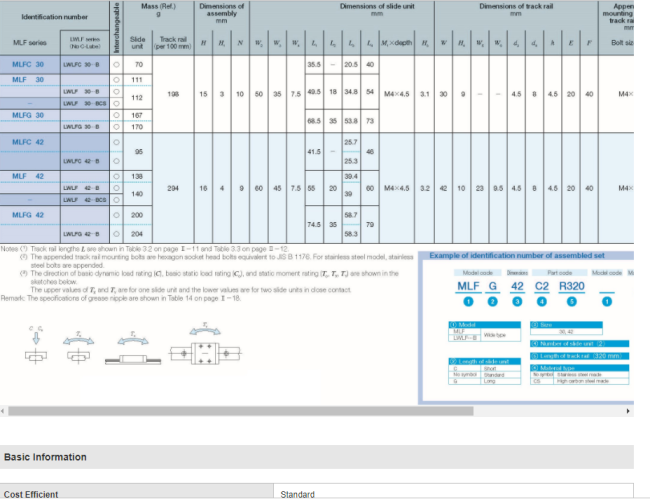This screenshot has width=650, height=499.
Task: Click the MLF 42 model name
Action: tap(28, 176)
